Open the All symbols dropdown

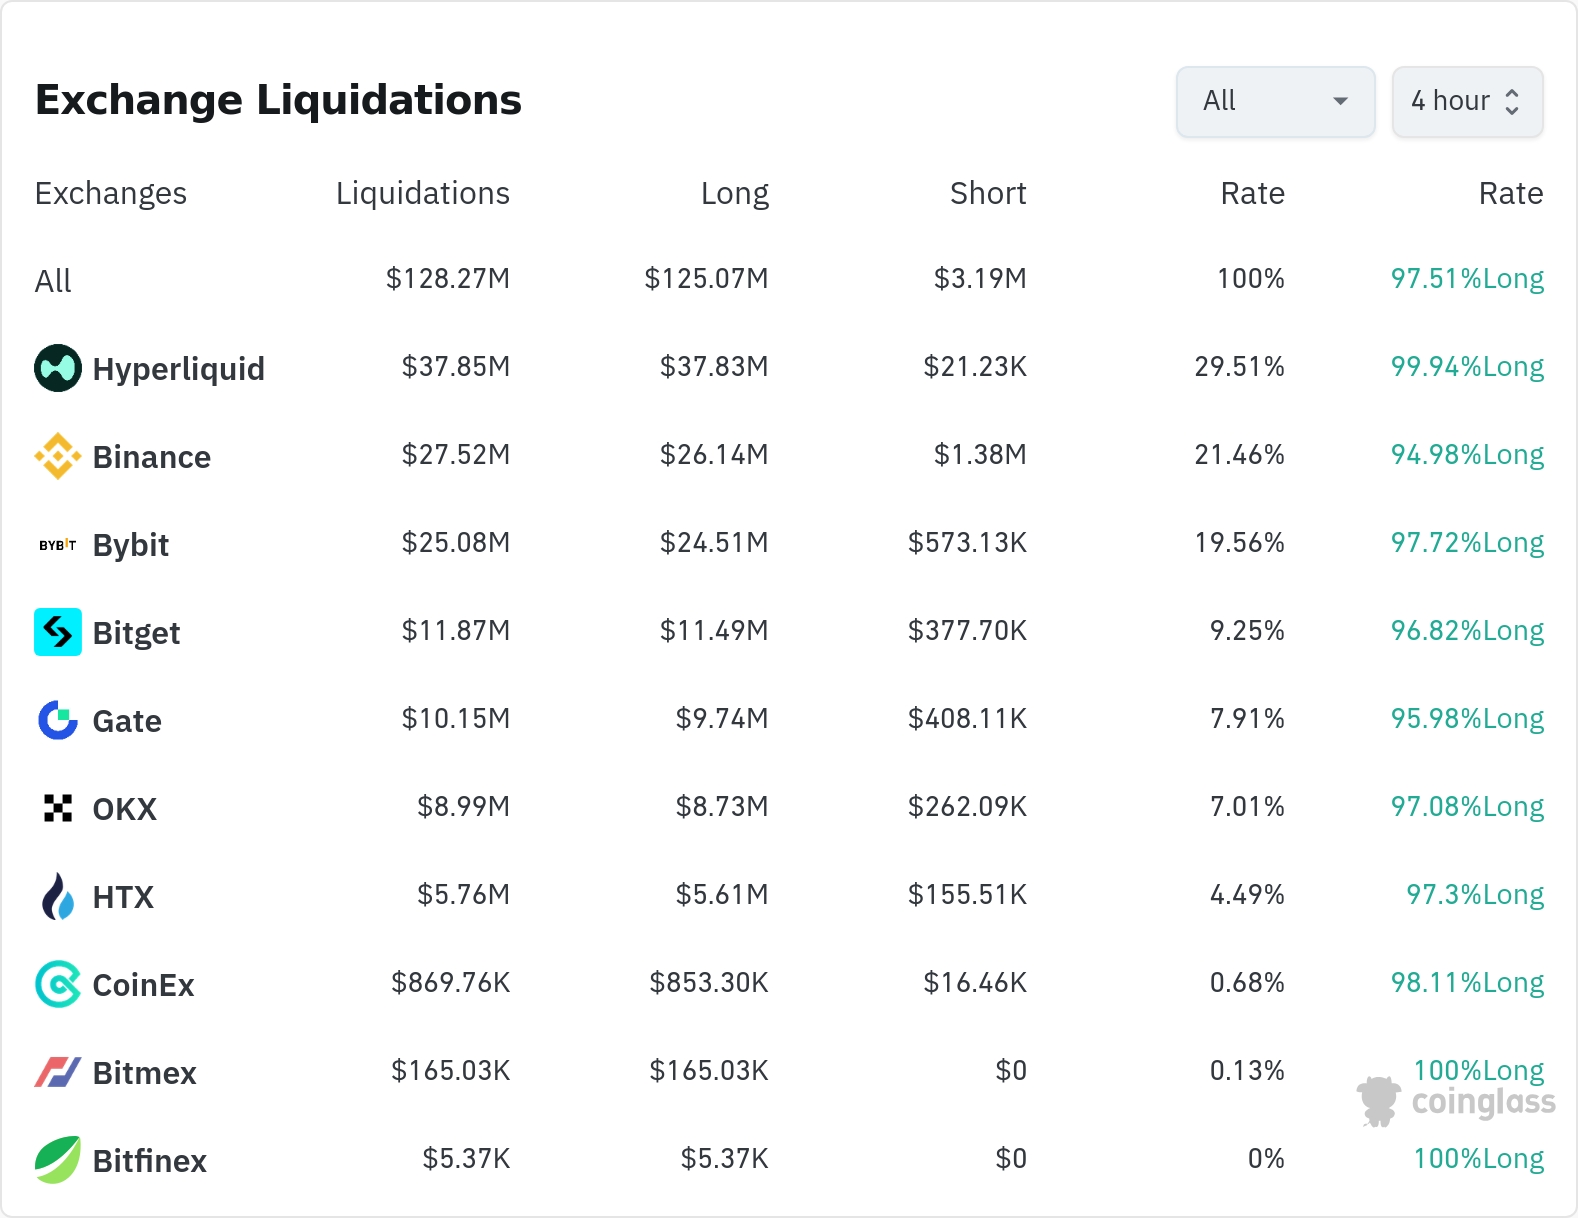pyautogui.click(x=1275, y=101)
